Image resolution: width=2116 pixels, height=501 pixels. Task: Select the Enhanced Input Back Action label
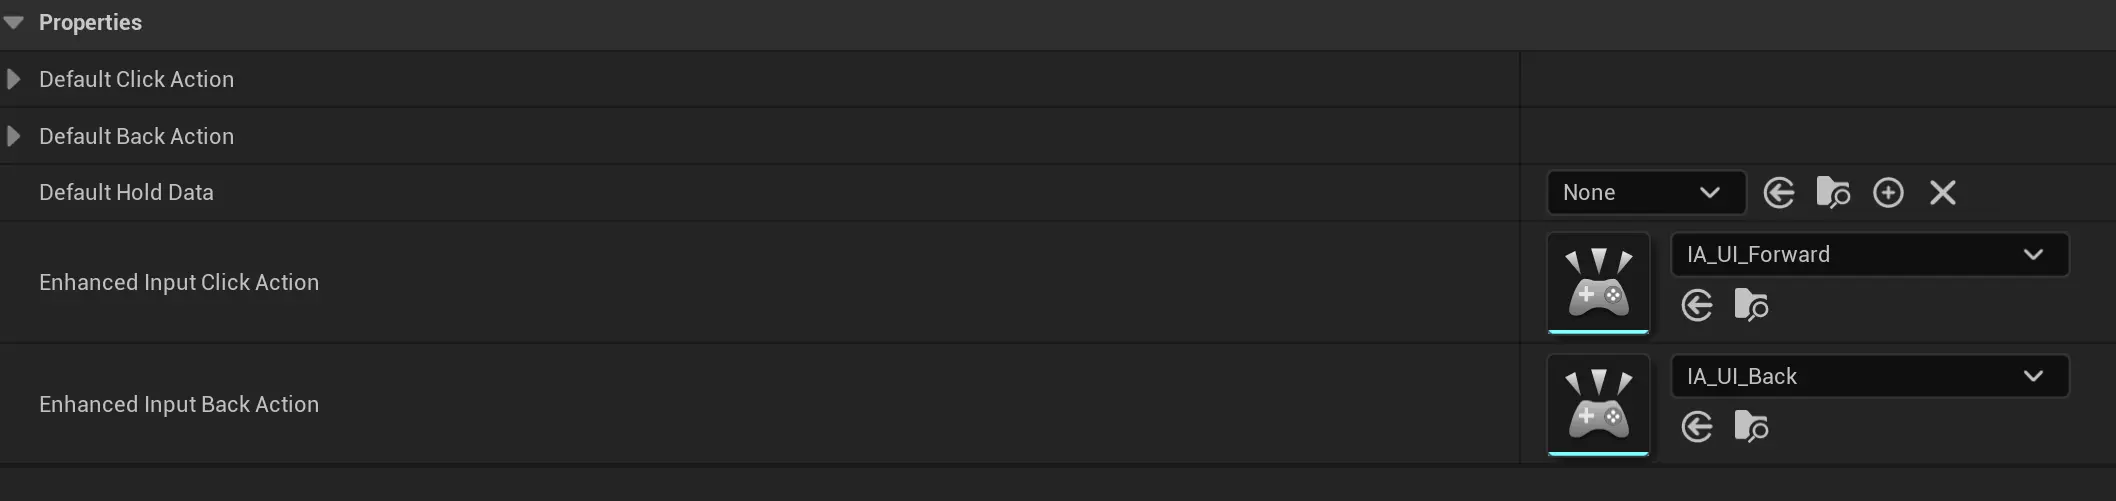(179, 404)
